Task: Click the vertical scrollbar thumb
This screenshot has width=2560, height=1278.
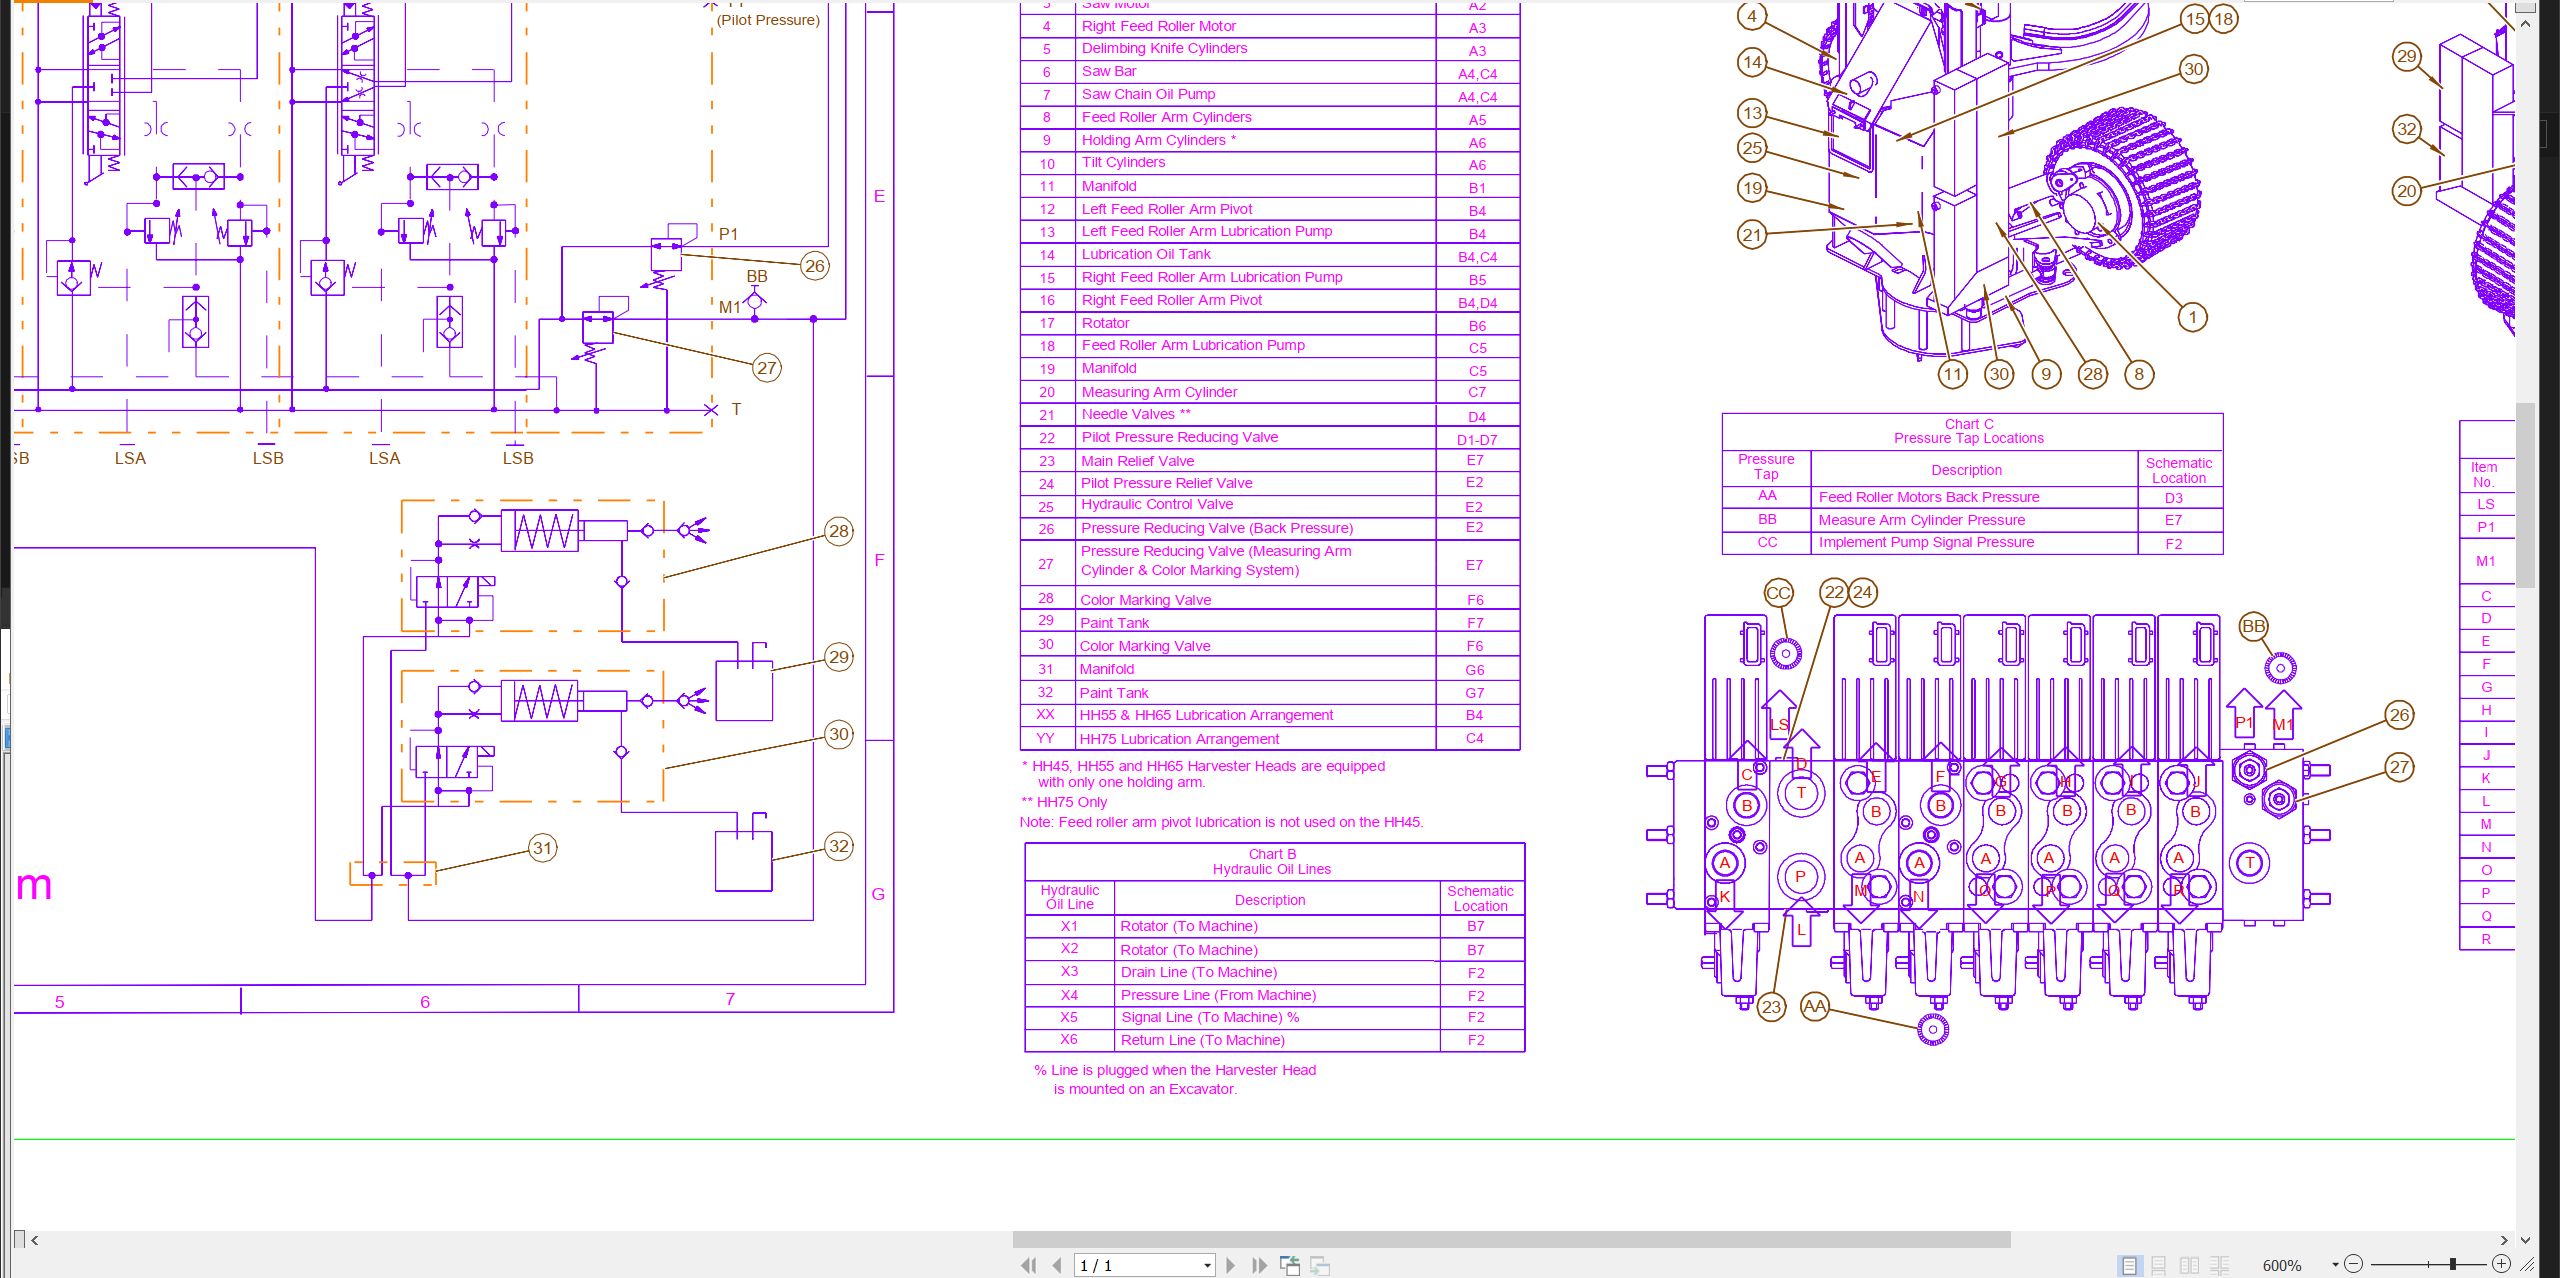Action: point(2525,495)
